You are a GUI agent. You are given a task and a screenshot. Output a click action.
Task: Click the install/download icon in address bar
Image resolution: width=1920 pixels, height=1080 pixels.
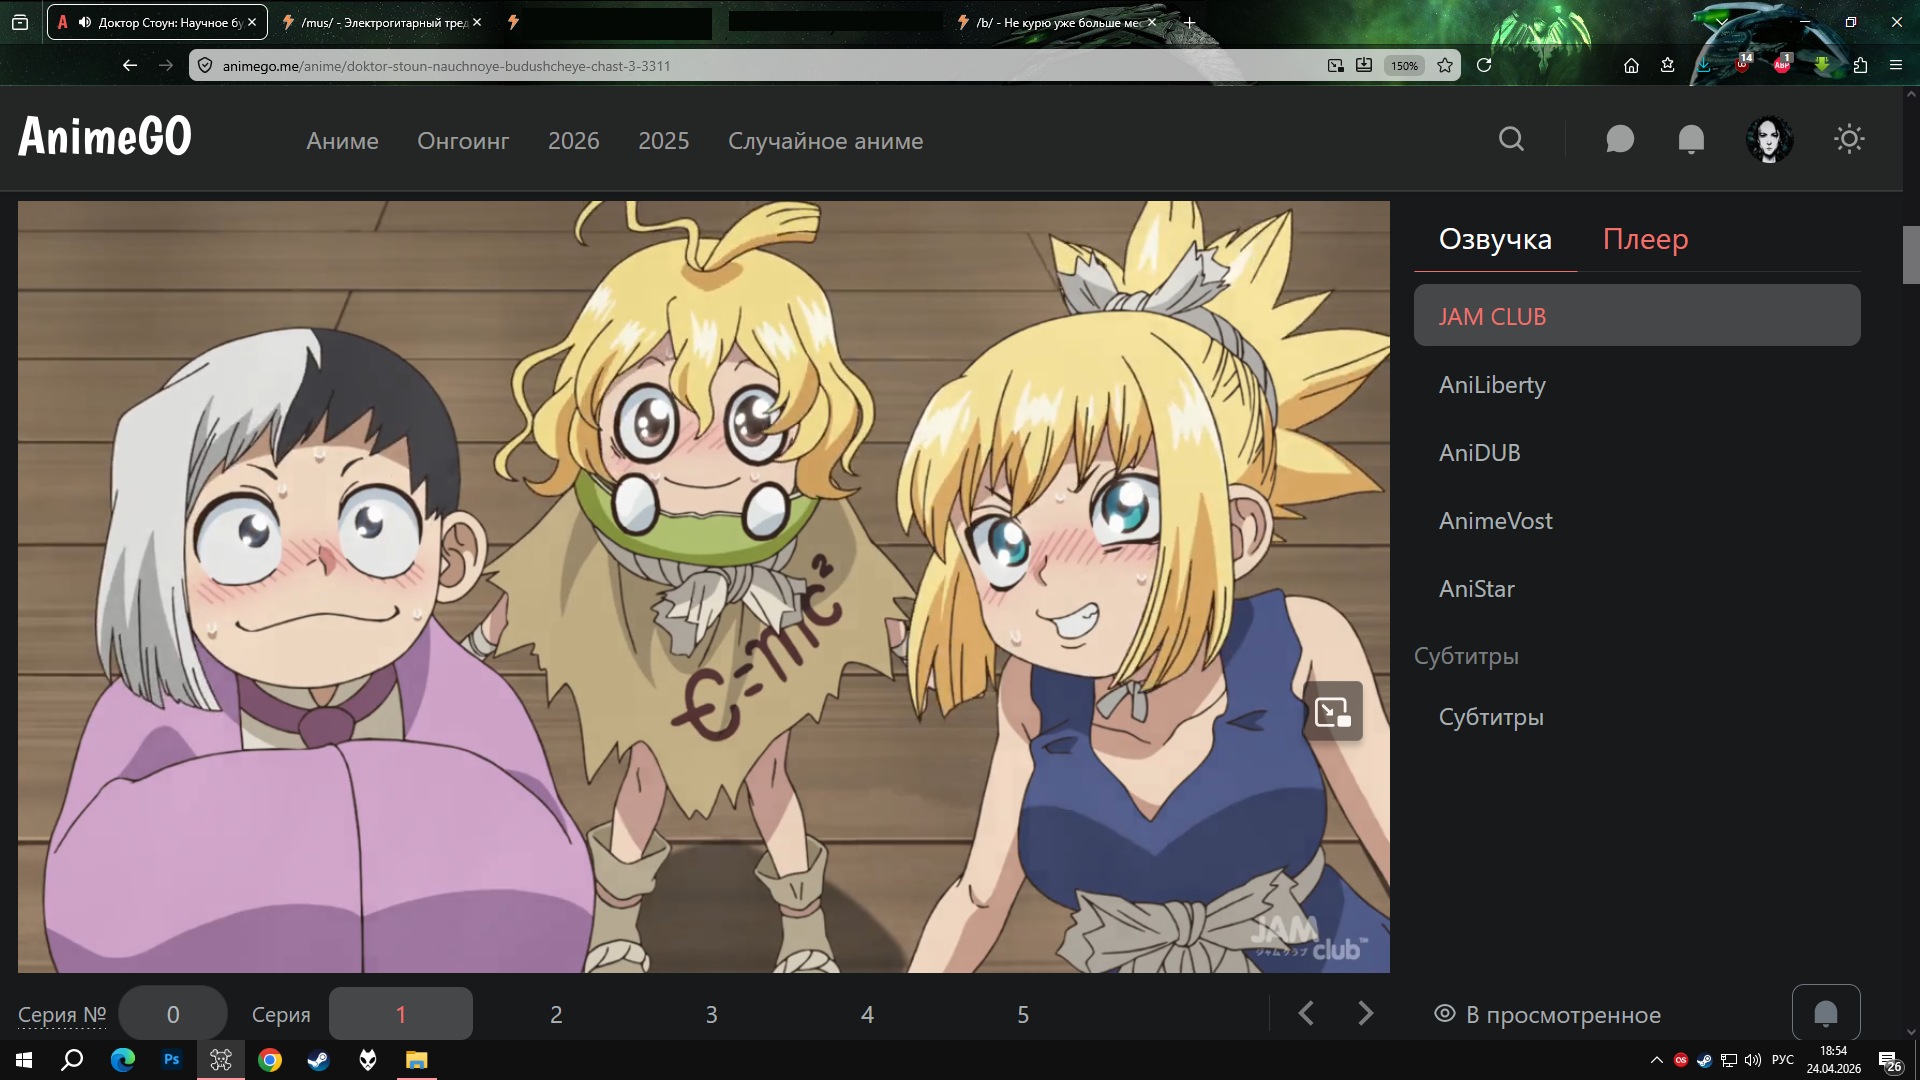pos(1364,65)
